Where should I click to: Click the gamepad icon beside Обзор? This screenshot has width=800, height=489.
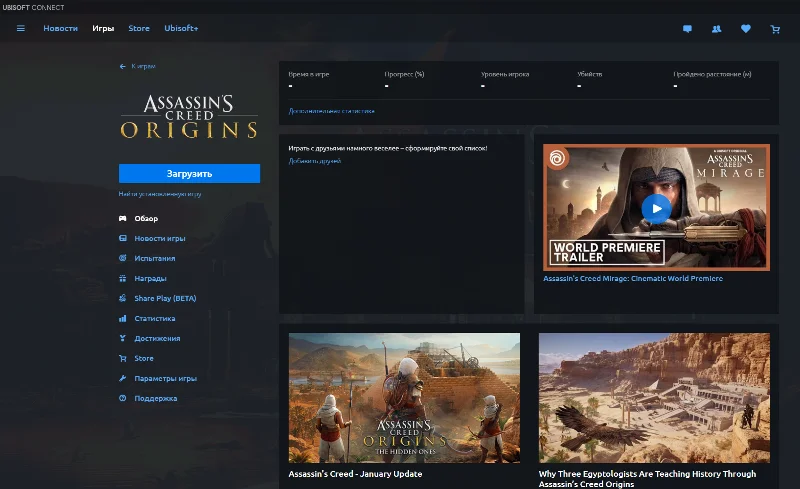click(x=123, y=218)
